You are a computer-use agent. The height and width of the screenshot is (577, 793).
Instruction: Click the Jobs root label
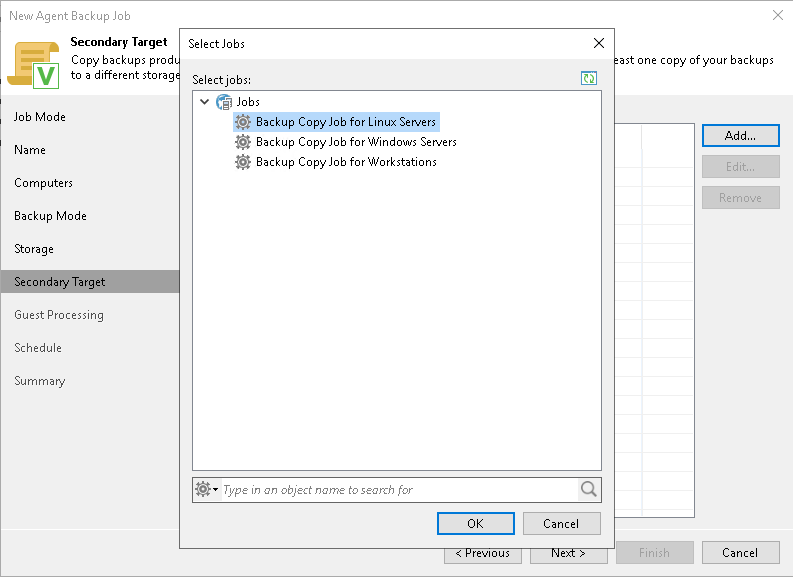click(x=248, y=102)
